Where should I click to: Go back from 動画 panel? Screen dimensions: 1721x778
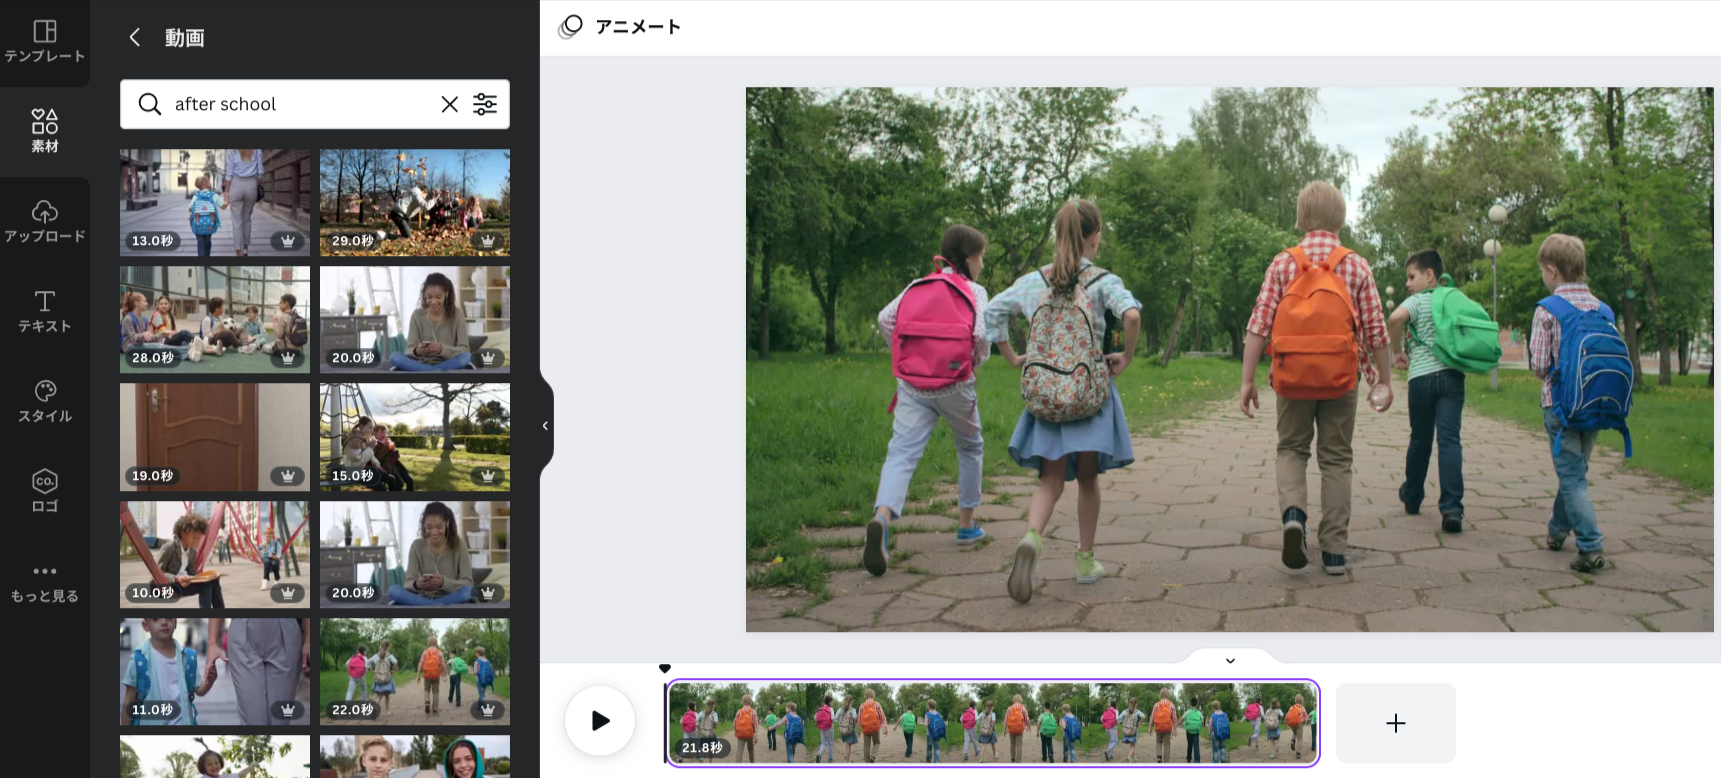(135, 37)
